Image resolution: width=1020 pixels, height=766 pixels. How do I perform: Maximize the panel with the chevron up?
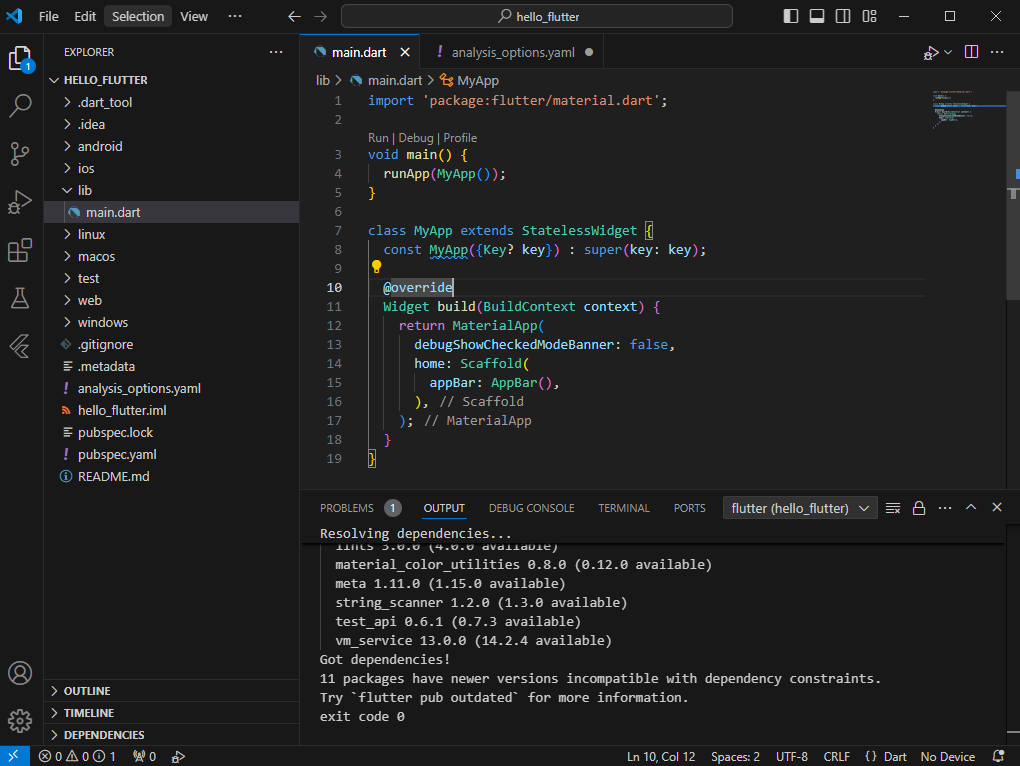[971, 507]
